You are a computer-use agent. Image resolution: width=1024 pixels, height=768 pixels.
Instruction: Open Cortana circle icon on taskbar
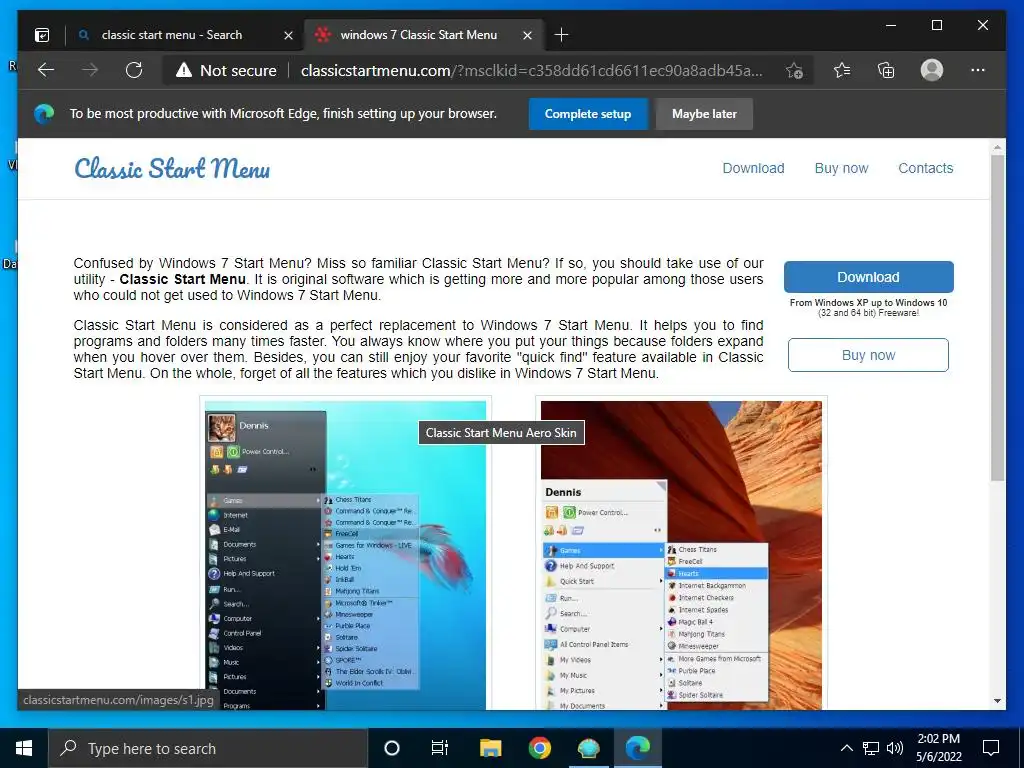(391, 748)
